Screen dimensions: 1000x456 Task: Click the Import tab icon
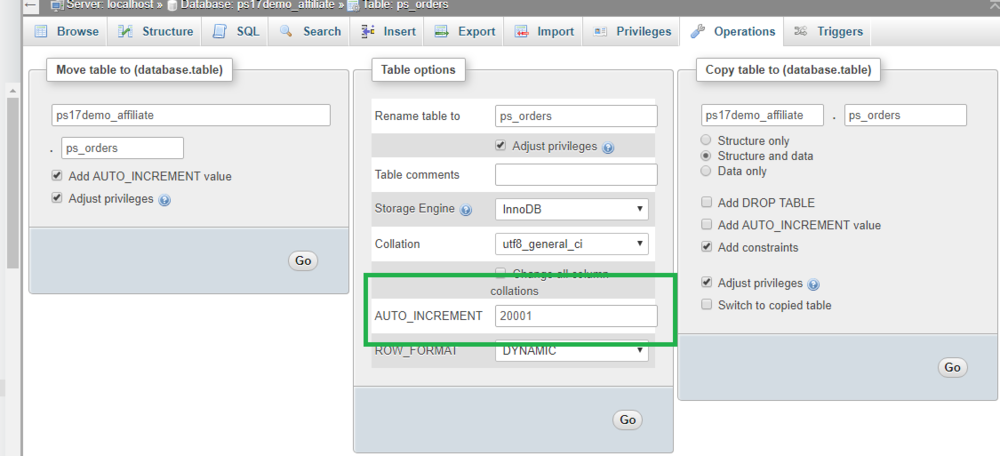tap(522, 31)
